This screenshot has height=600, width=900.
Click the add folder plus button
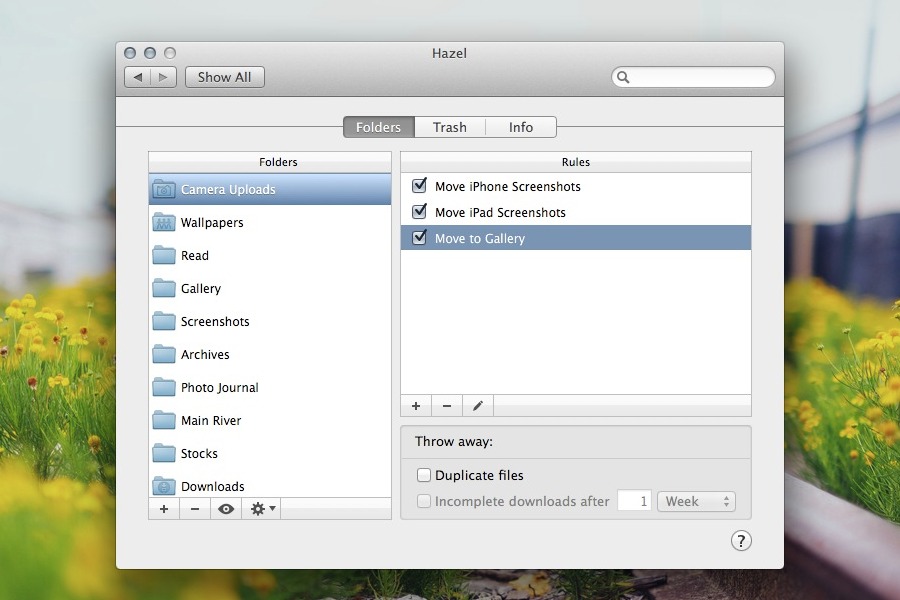coord(164,509)
